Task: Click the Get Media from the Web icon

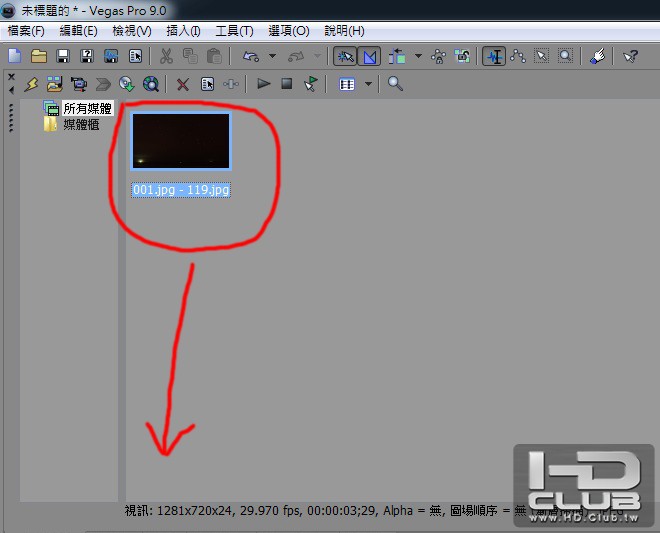Action: 151,84
